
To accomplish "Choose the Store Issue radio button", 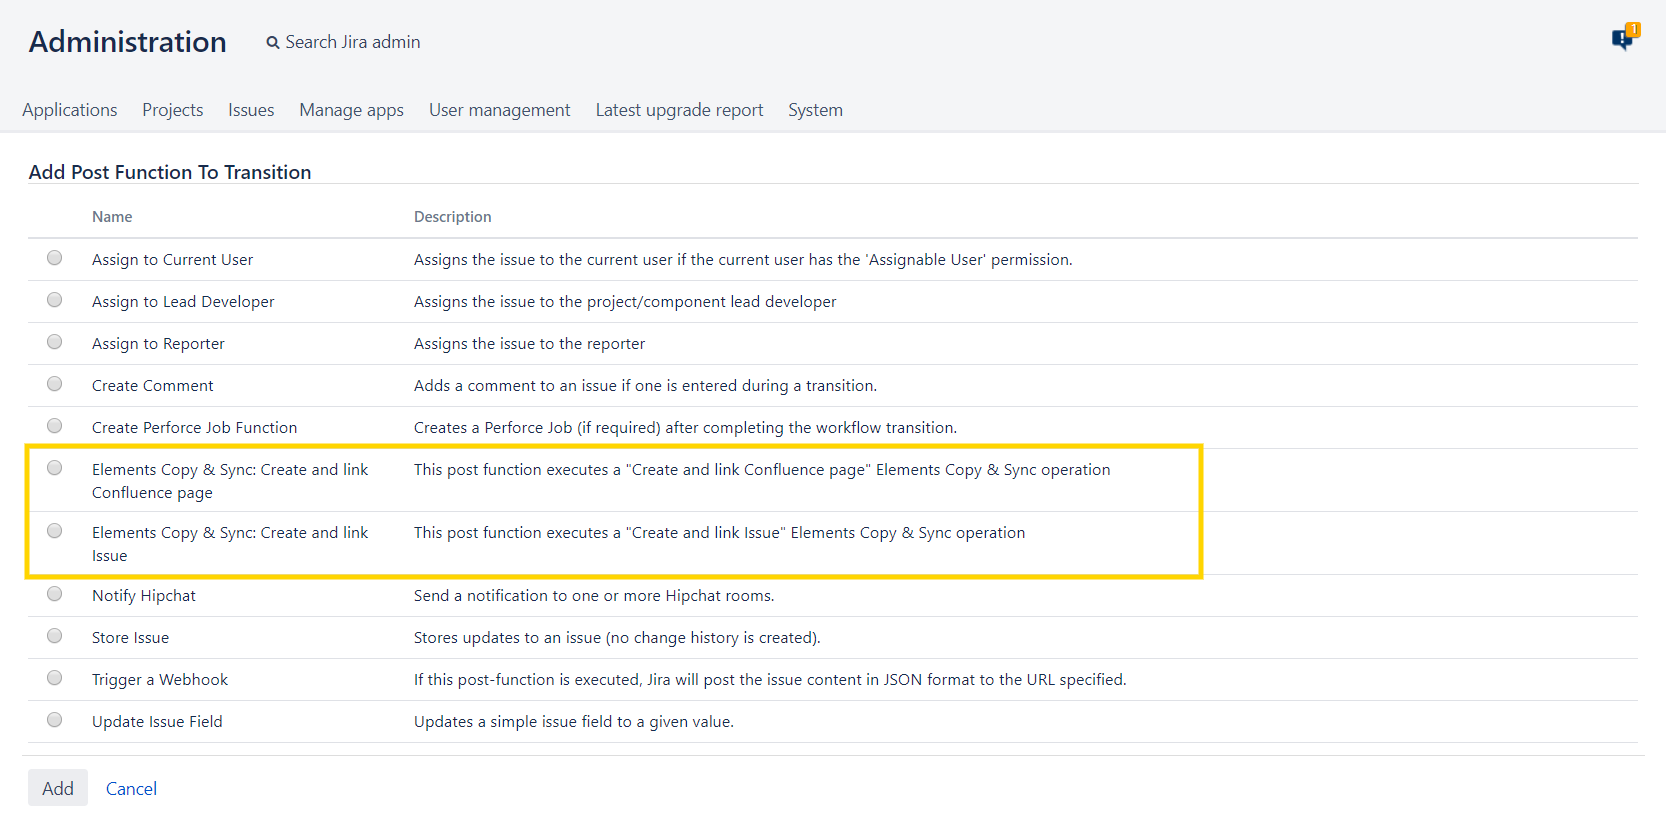I will click(x=55, y=636).
